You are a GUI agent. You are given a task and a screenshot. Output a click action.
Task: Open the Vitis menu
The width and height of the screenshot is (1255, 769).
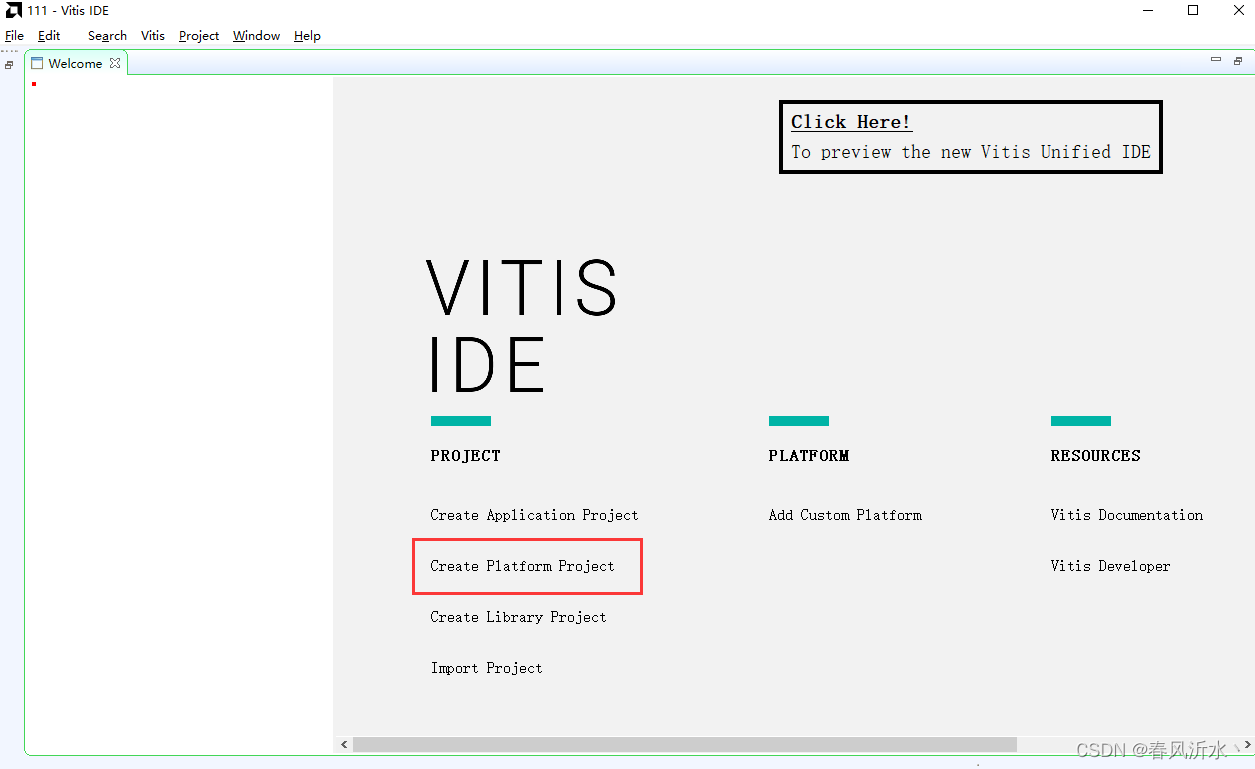click(x=153, y=36)
